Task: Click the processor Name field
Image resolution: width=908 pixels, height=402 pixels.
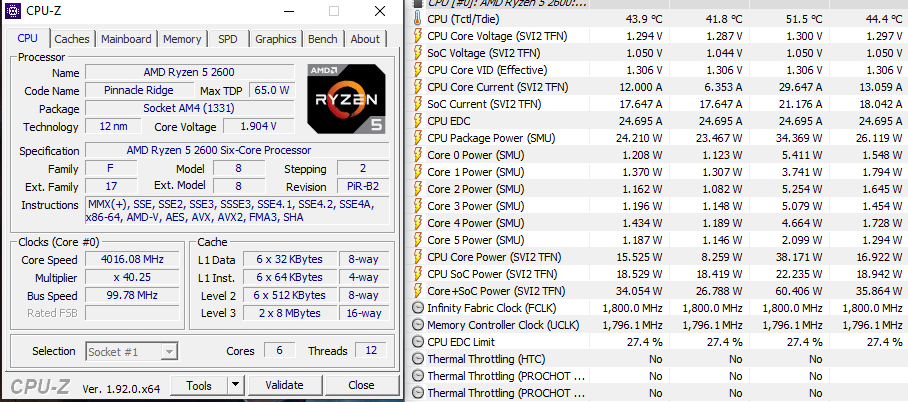Action: click(x=189, y=72)
